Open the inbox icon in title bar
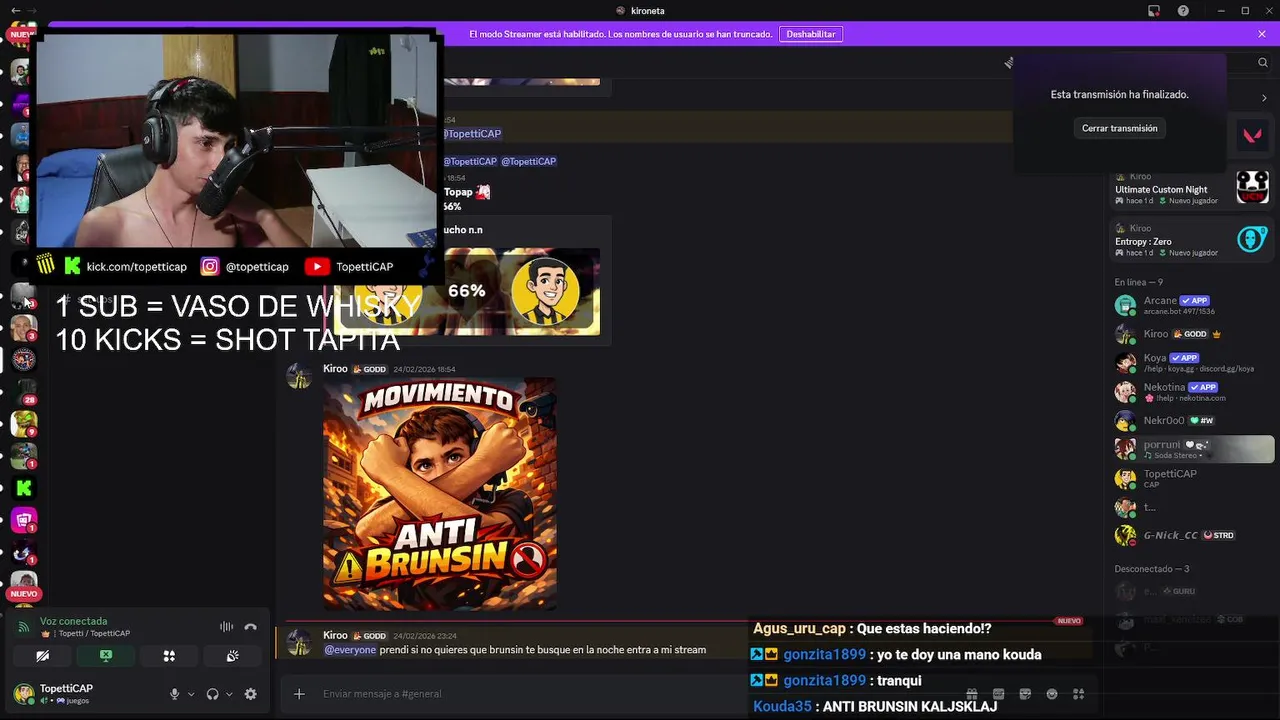 pyautogui.click(x=1154, y=11)
